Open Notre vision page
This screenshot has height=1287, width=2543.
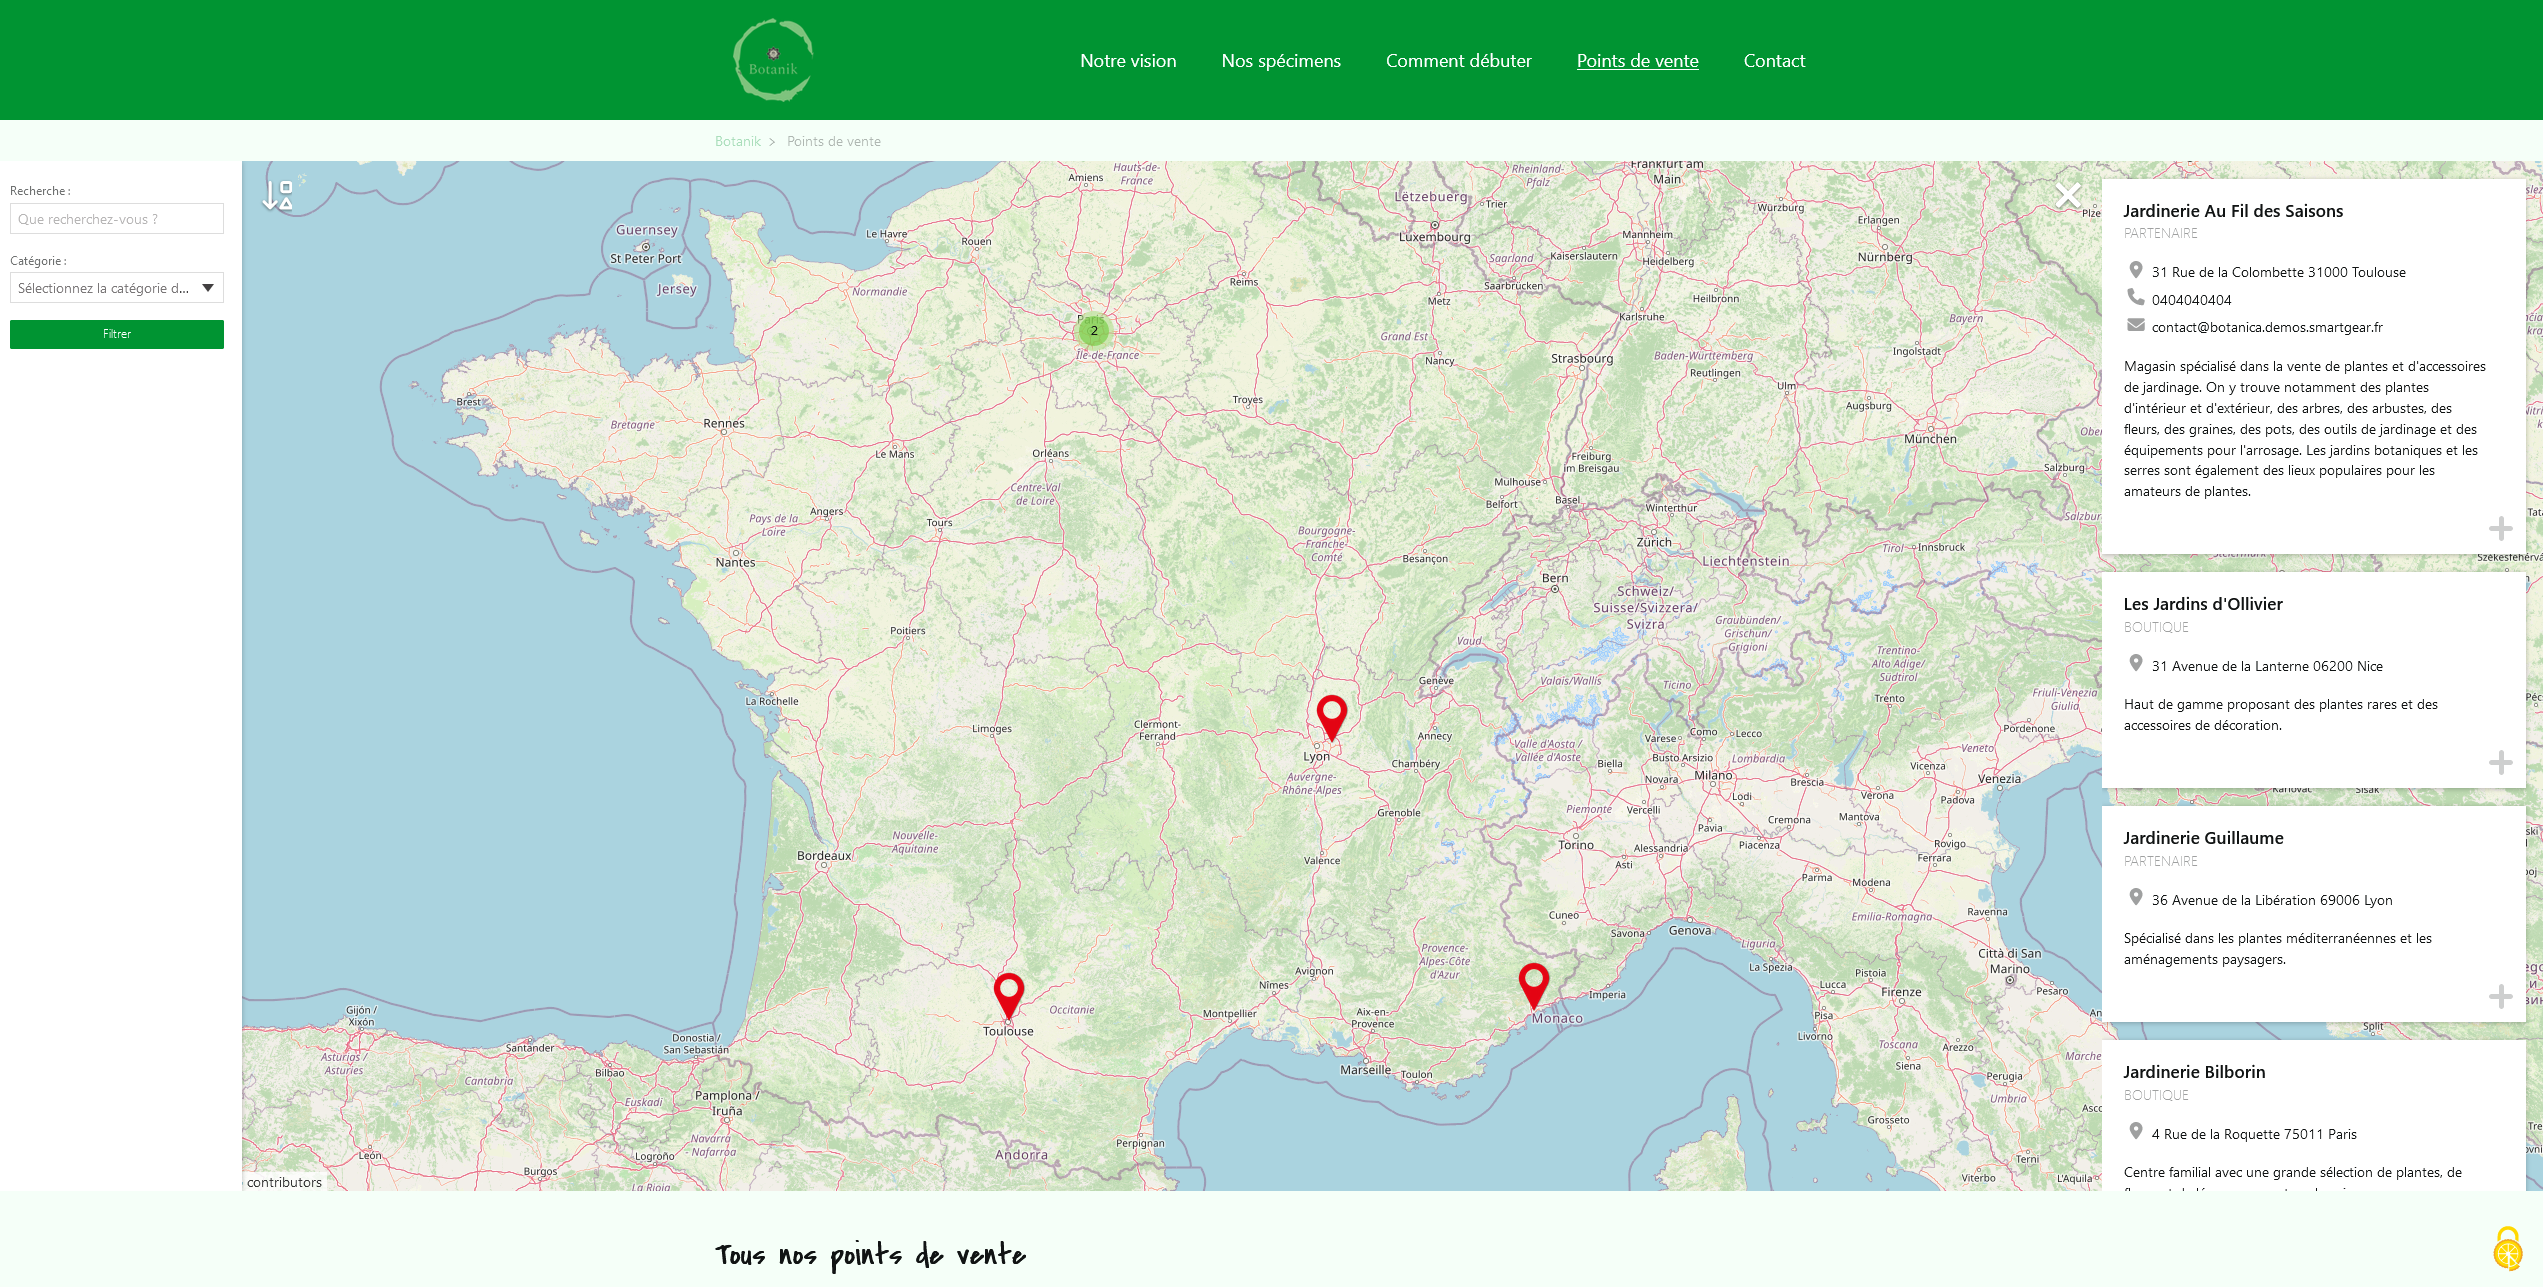pos(1128,61)
